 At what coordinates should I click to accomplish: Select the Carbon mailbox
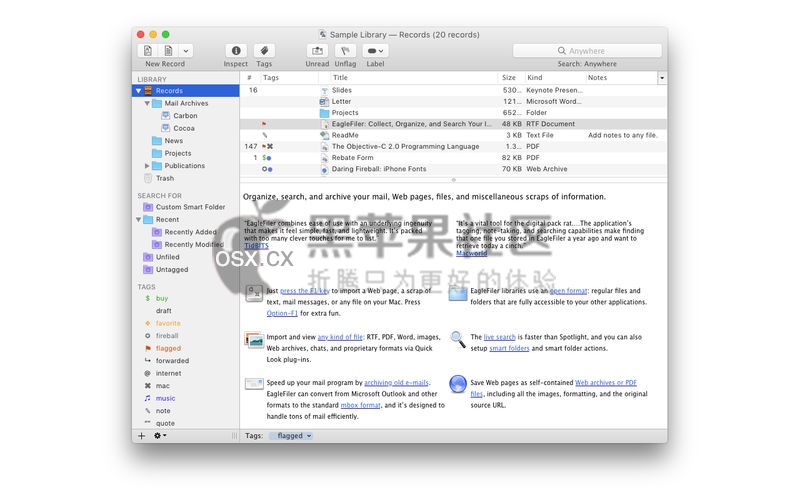(185, 116)
